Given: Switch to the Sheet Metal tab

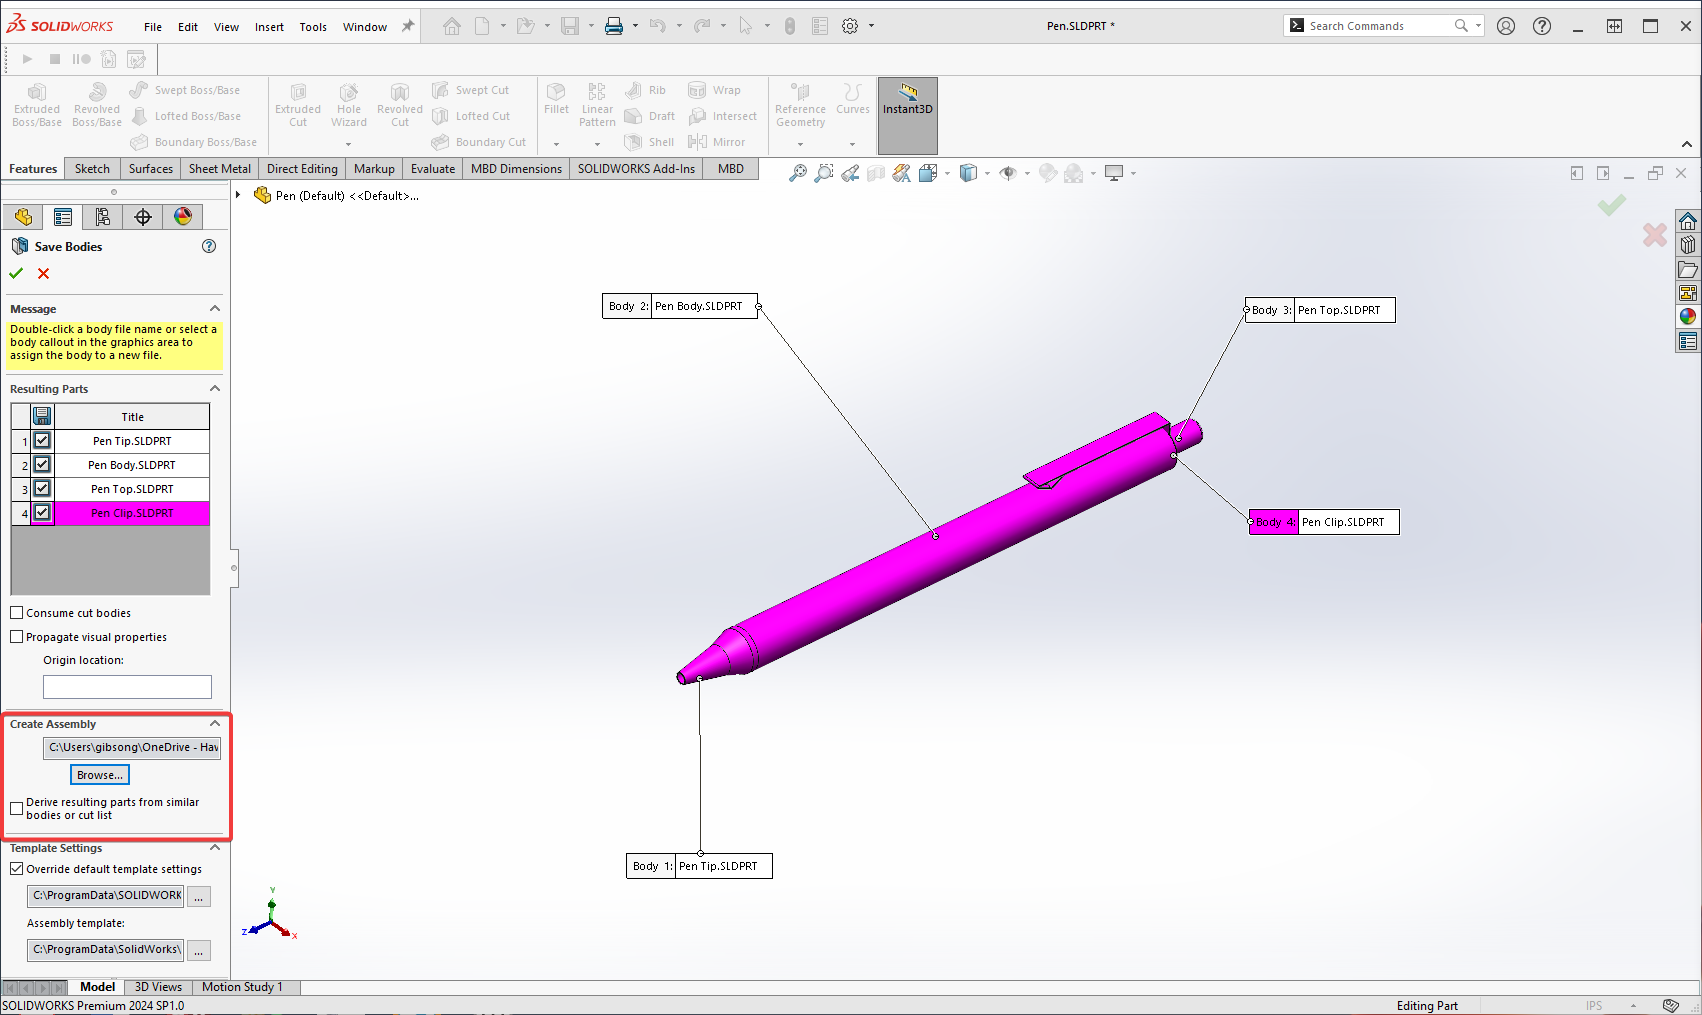Looking at the screenshot, I should click(220, 169).
